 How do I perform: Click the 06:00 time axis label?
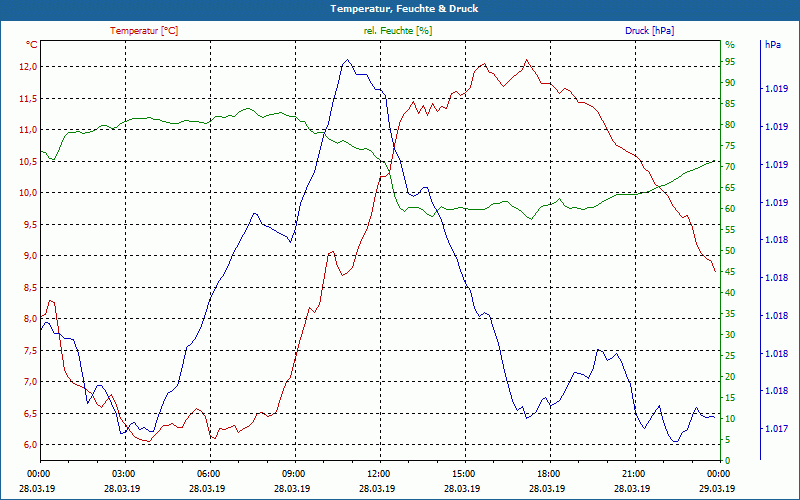[x=208, y=474]
